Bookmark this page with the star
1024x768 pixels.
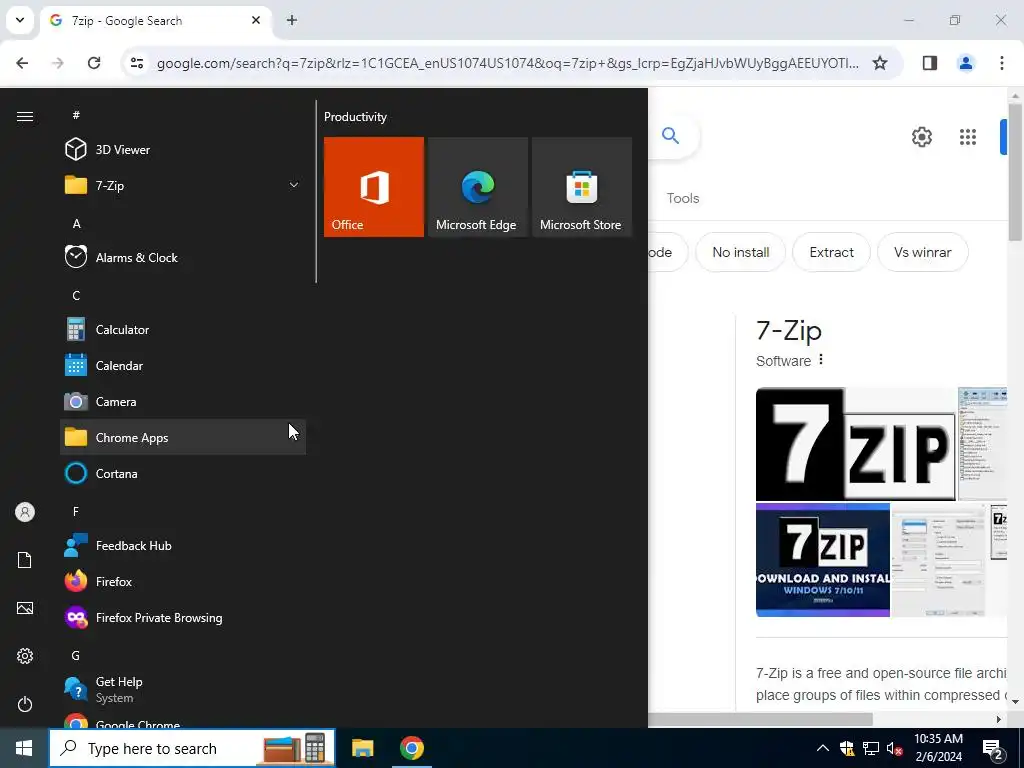(880, 63)
